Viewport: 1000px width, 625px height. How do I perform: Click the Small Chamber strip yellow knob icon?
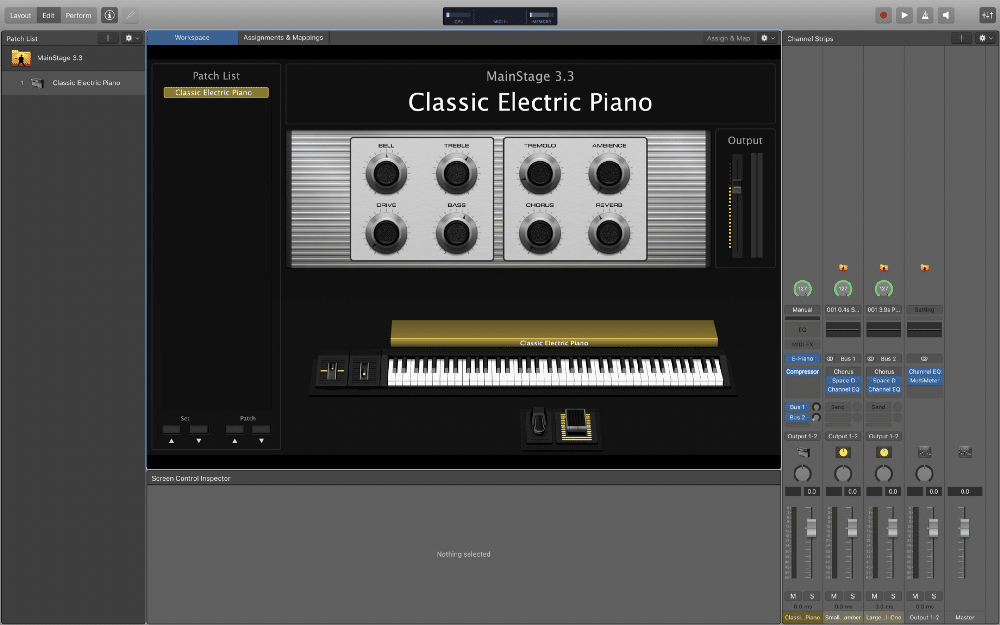coord(843,453)
